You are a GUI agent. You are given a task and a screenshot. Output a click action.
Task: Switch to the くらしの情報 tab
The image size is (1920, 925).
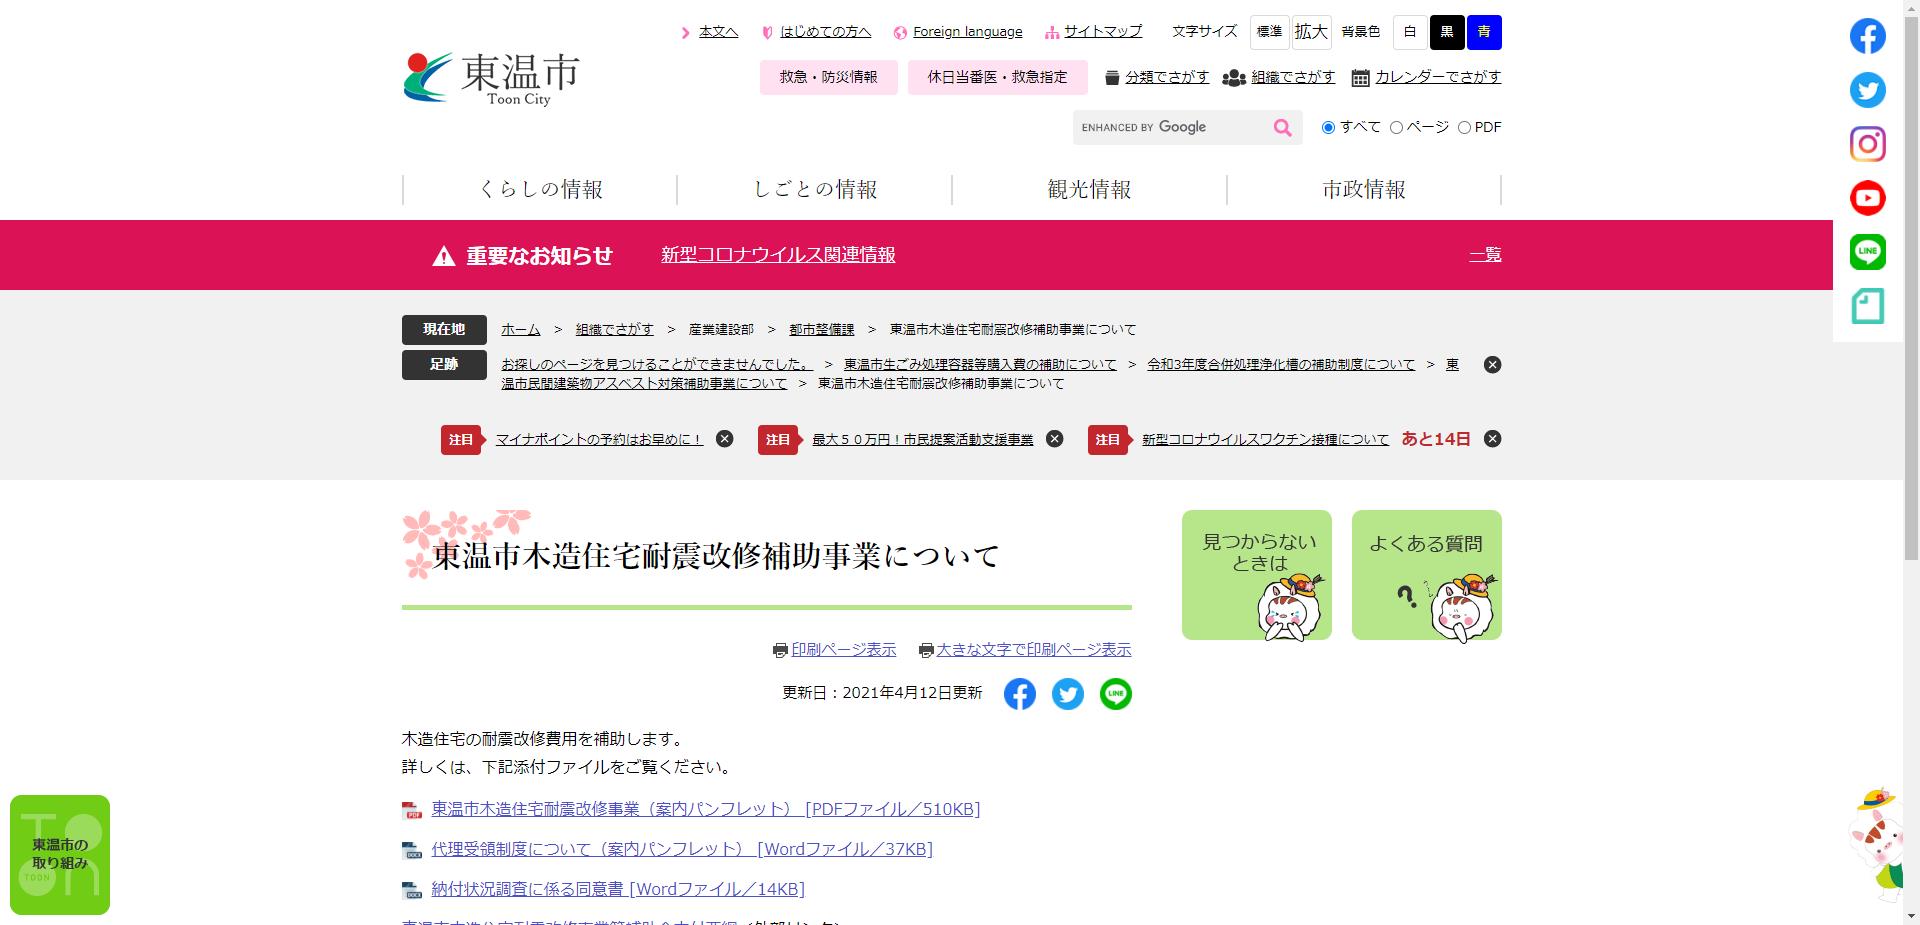540,189
